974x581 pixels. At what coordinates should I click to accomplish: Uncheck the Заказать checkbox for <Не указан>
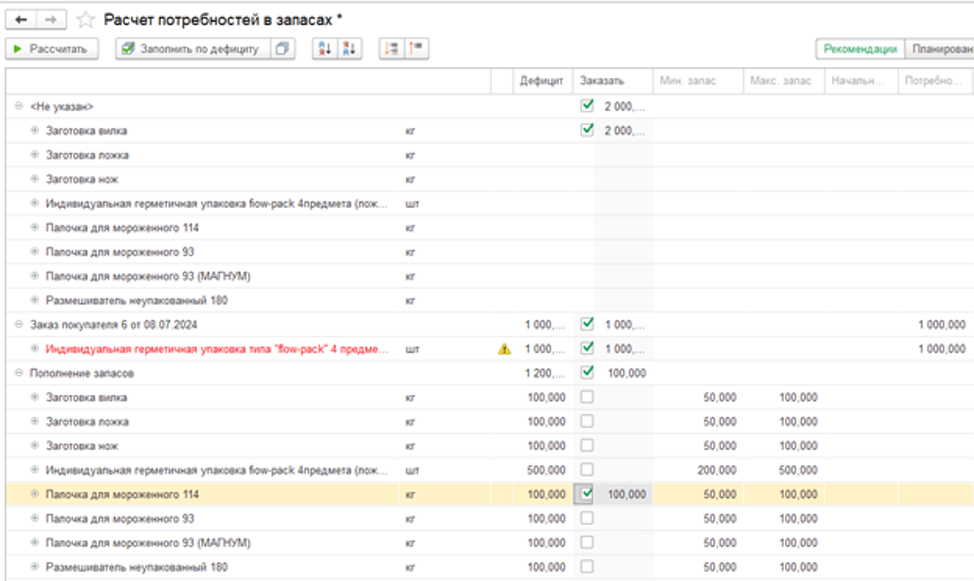[x=587, y=106]
